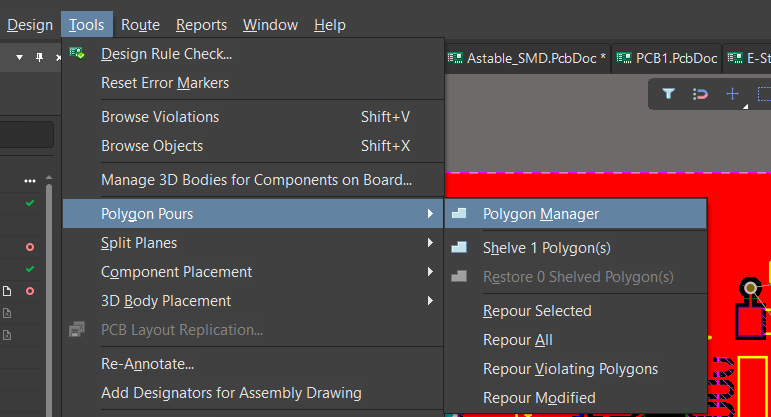The image size is (771, 417).
Task: Open the Help menu
Action: tap(329, 25)
